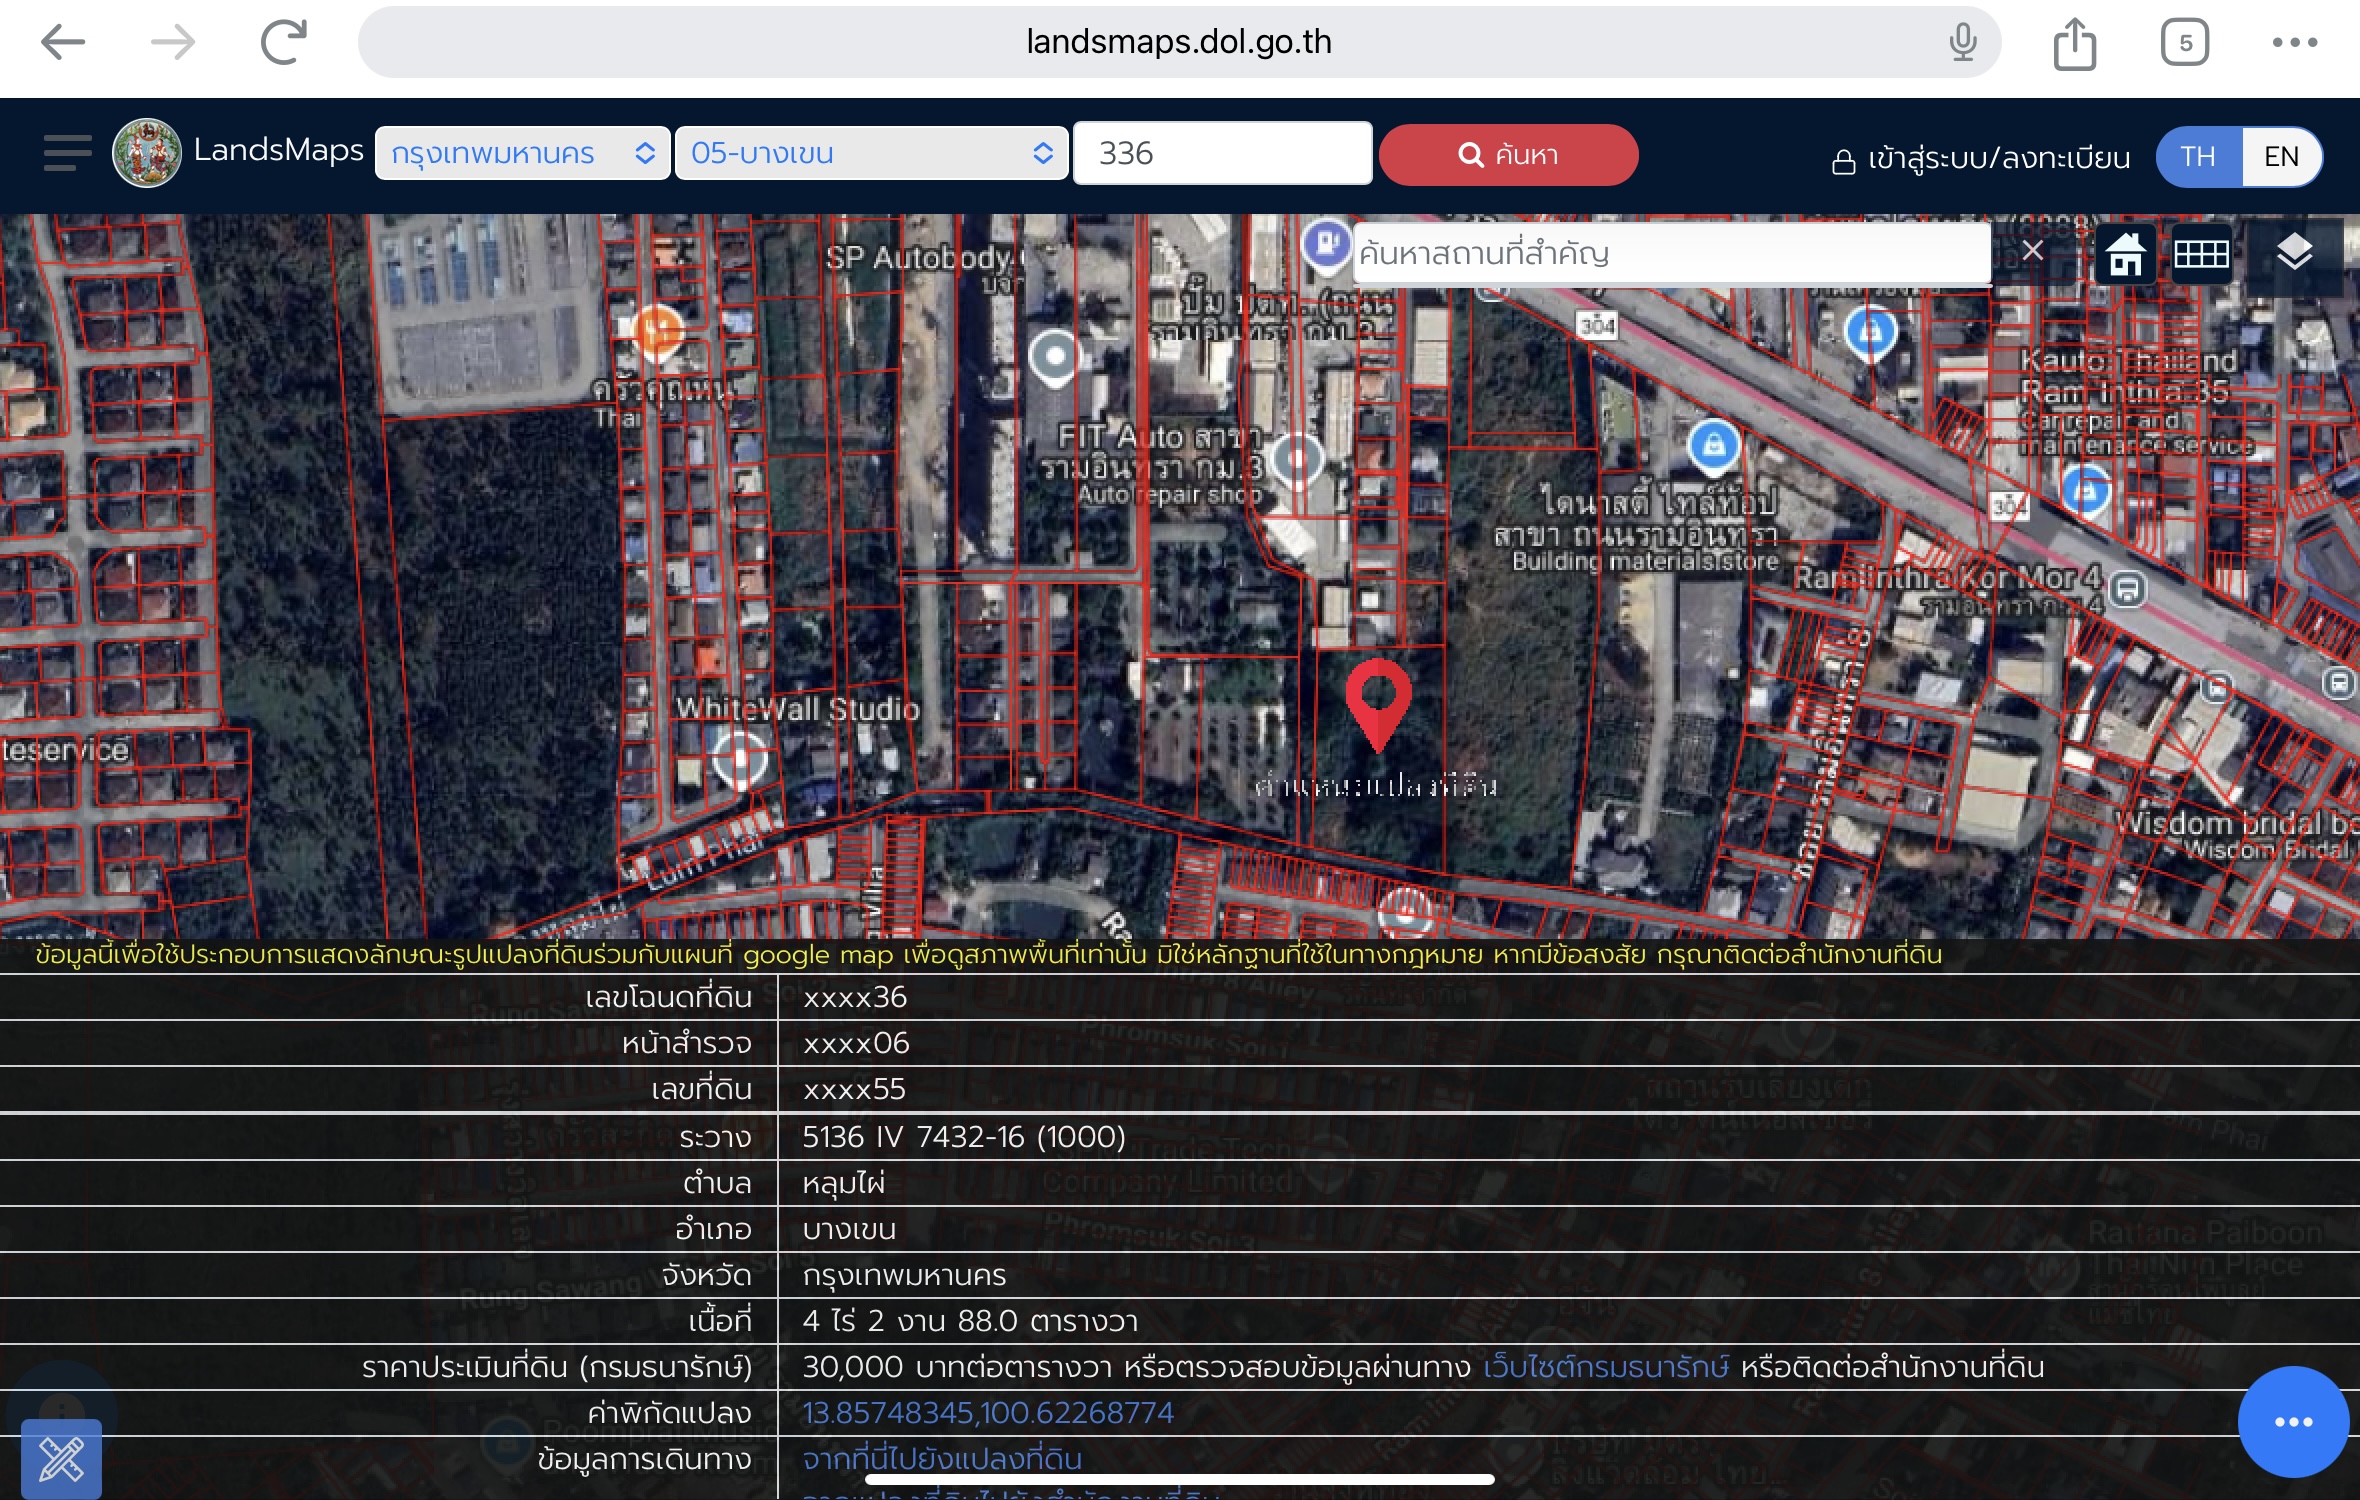Click the home icon on map toolbar
Screen dimensions: 2360x1500
pos(2125,254)
